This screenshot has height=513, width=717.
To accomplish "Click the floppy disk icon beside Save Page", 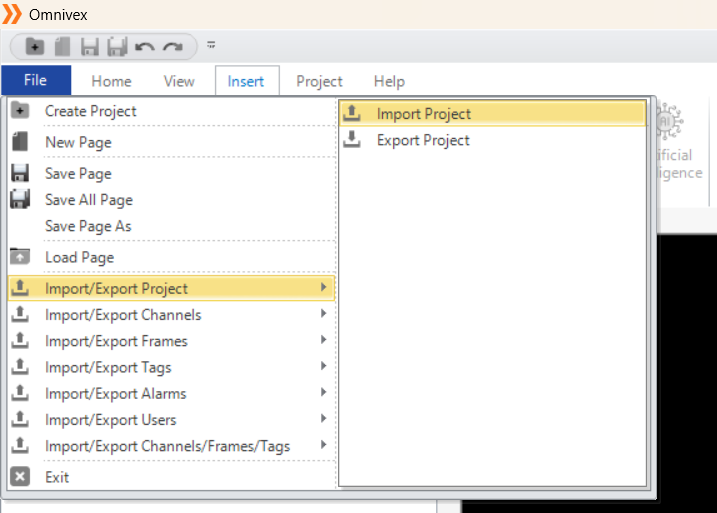I will (x=20, y=173).
